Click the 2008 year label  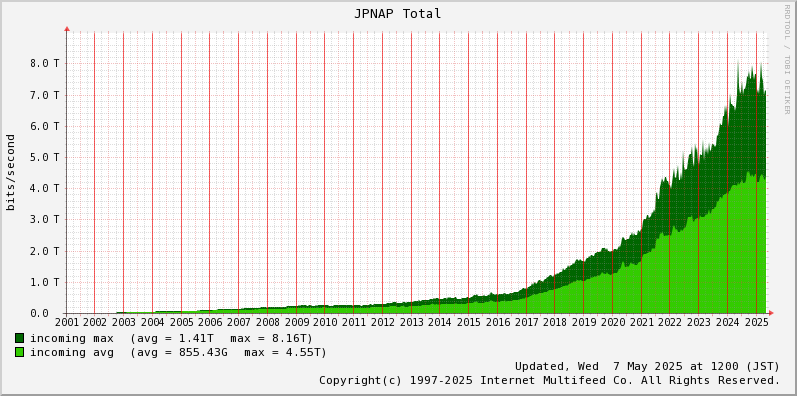pos(267,322)
